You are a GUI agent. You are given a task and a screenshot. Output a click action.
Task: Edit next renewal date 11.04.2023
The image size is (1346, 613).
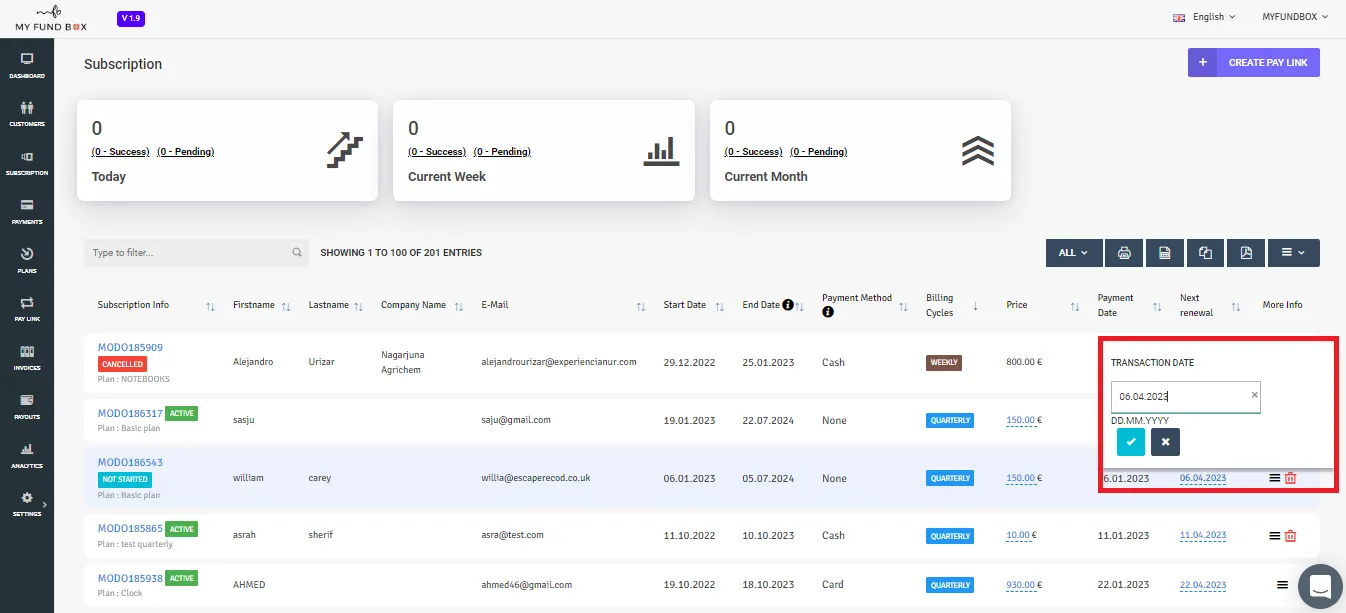(x=1203, y=536)
